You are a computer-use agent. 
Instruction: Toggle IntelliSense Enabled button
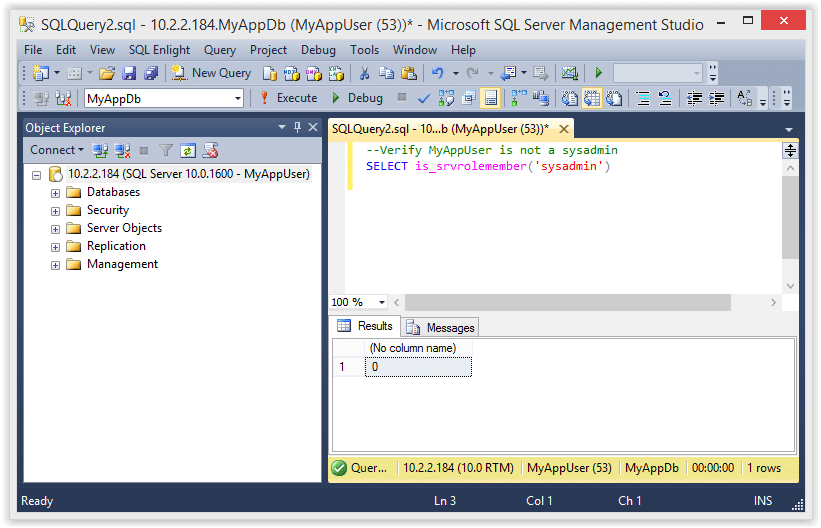491,98
